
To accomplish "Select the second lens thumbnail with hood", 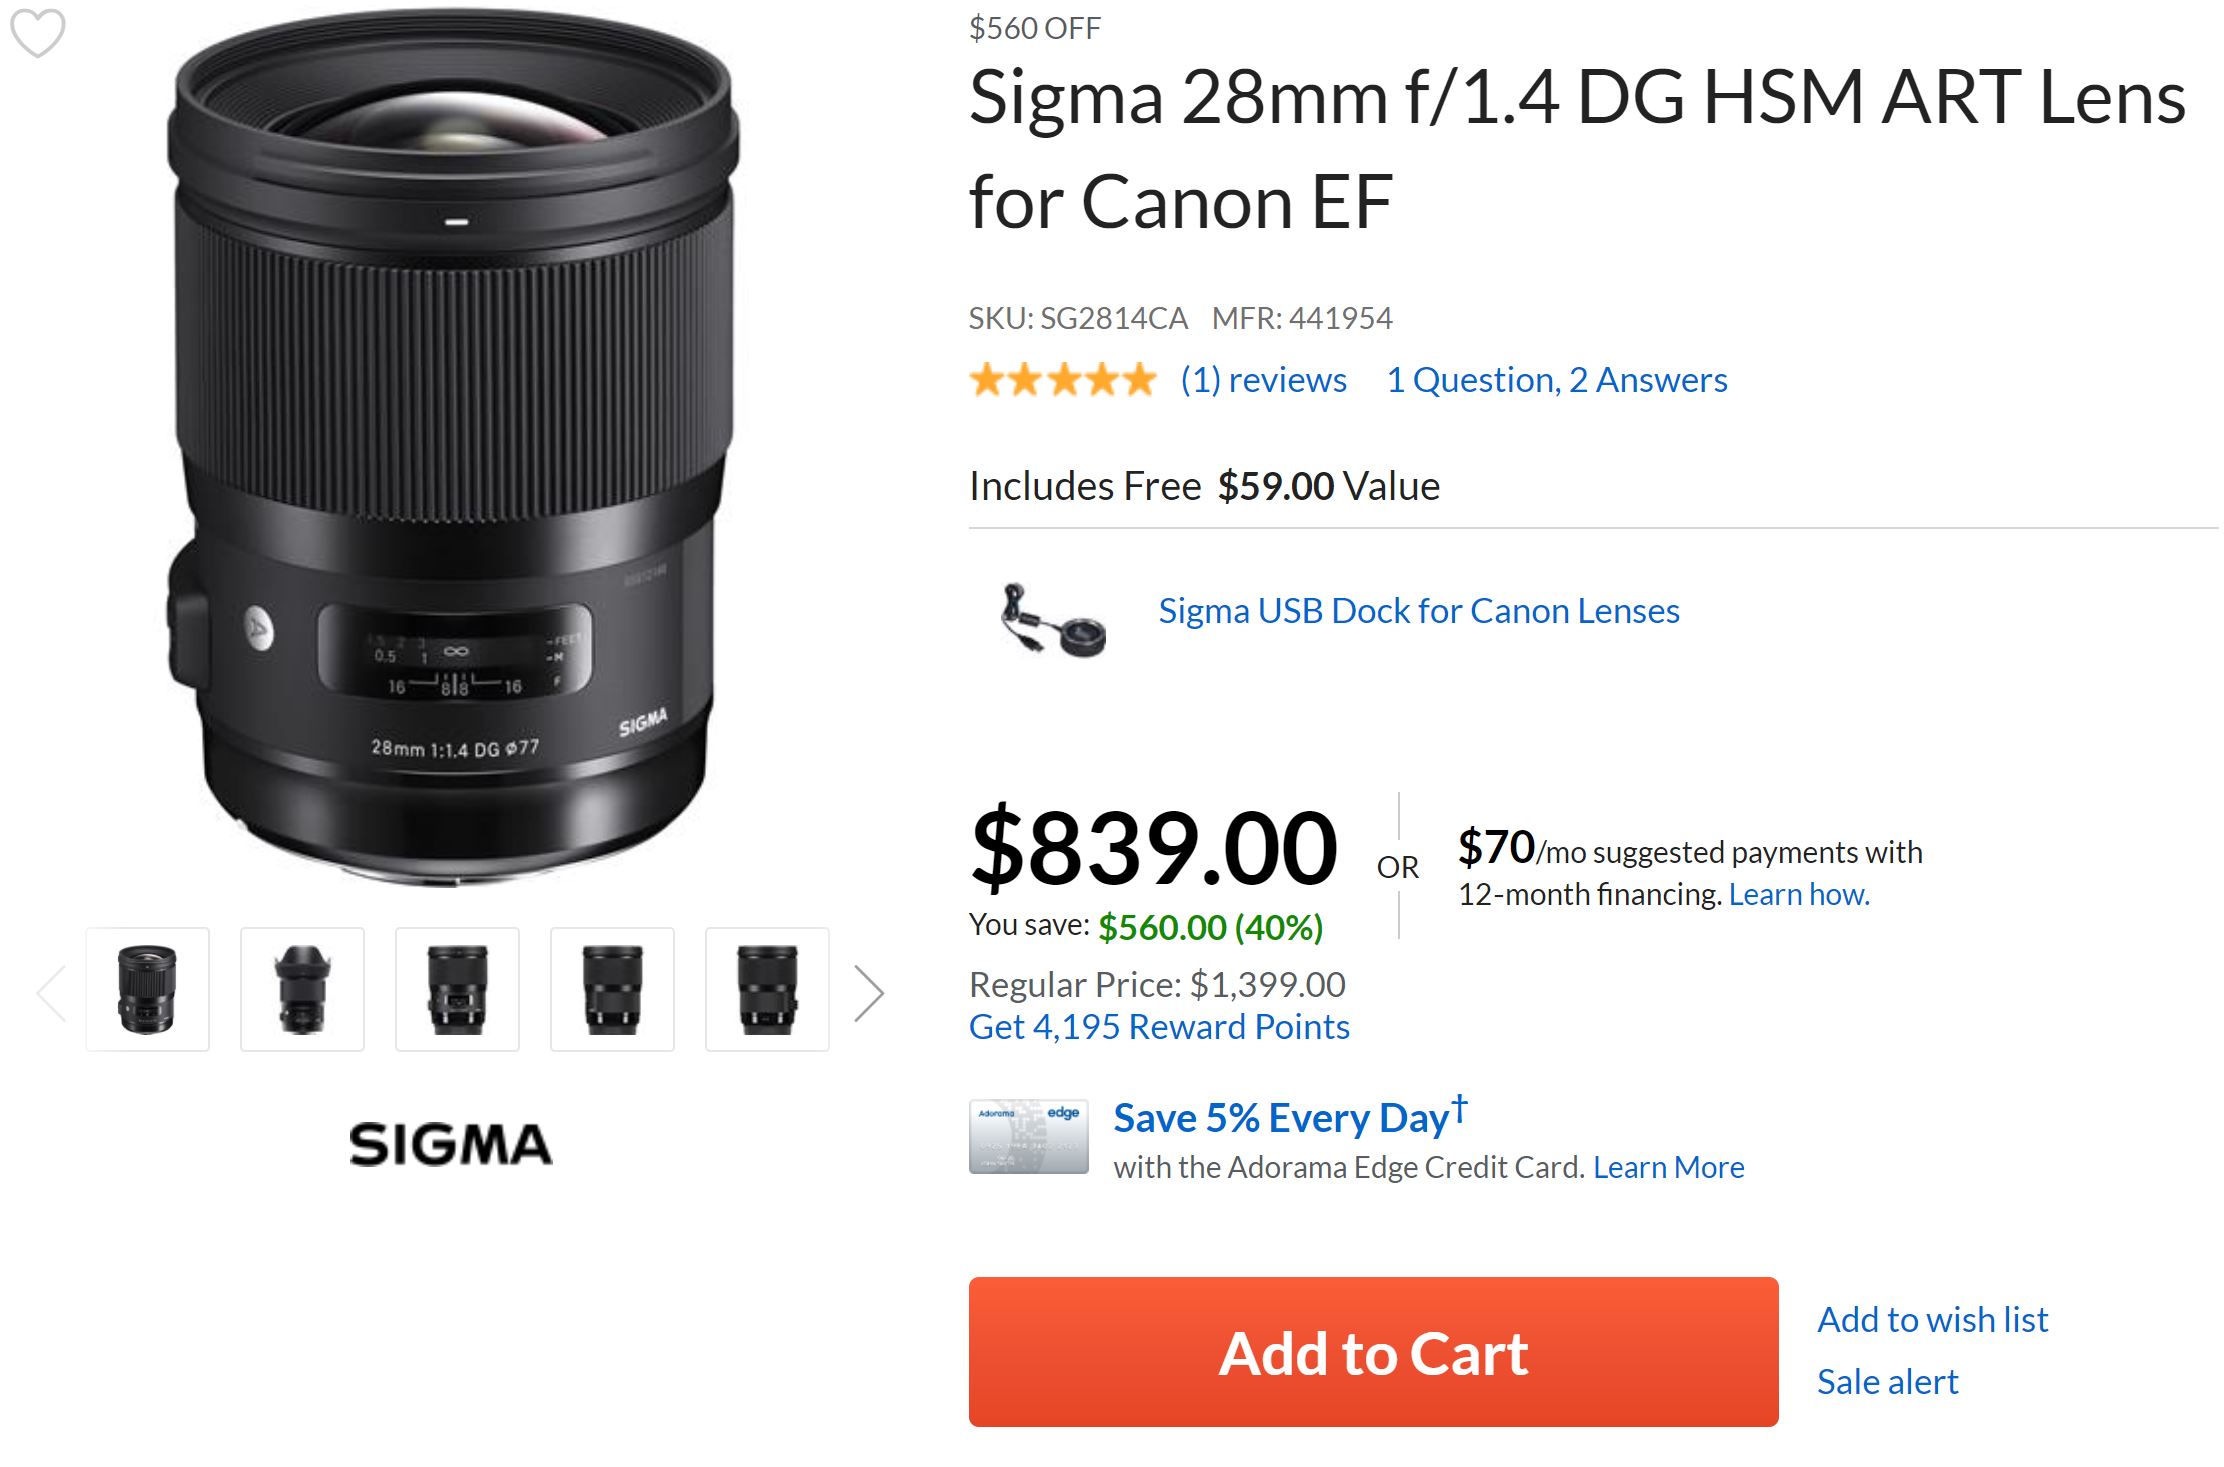I will click(302, 989).
